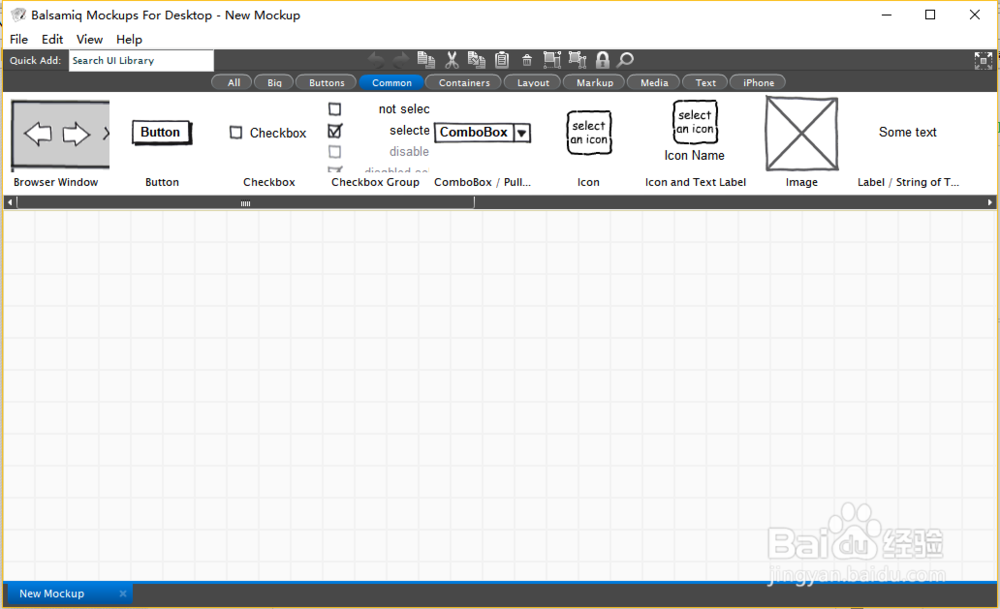Switch to Layout library category
This screenshot has width=1000, height=609.
pyautogui.click(x=533, y=82)
